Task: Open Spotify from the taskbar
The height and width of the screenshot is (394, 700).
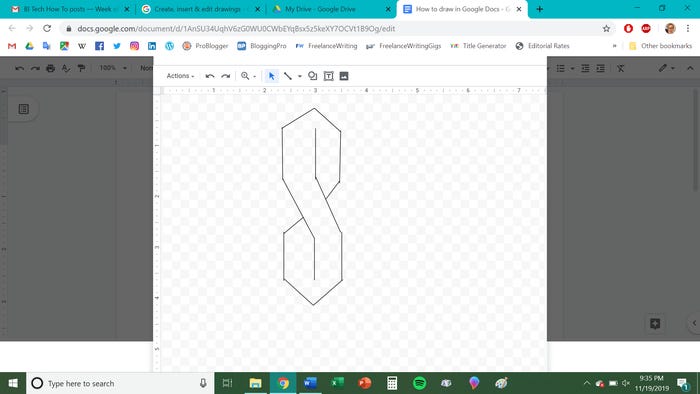Action: tap(419, 383)
